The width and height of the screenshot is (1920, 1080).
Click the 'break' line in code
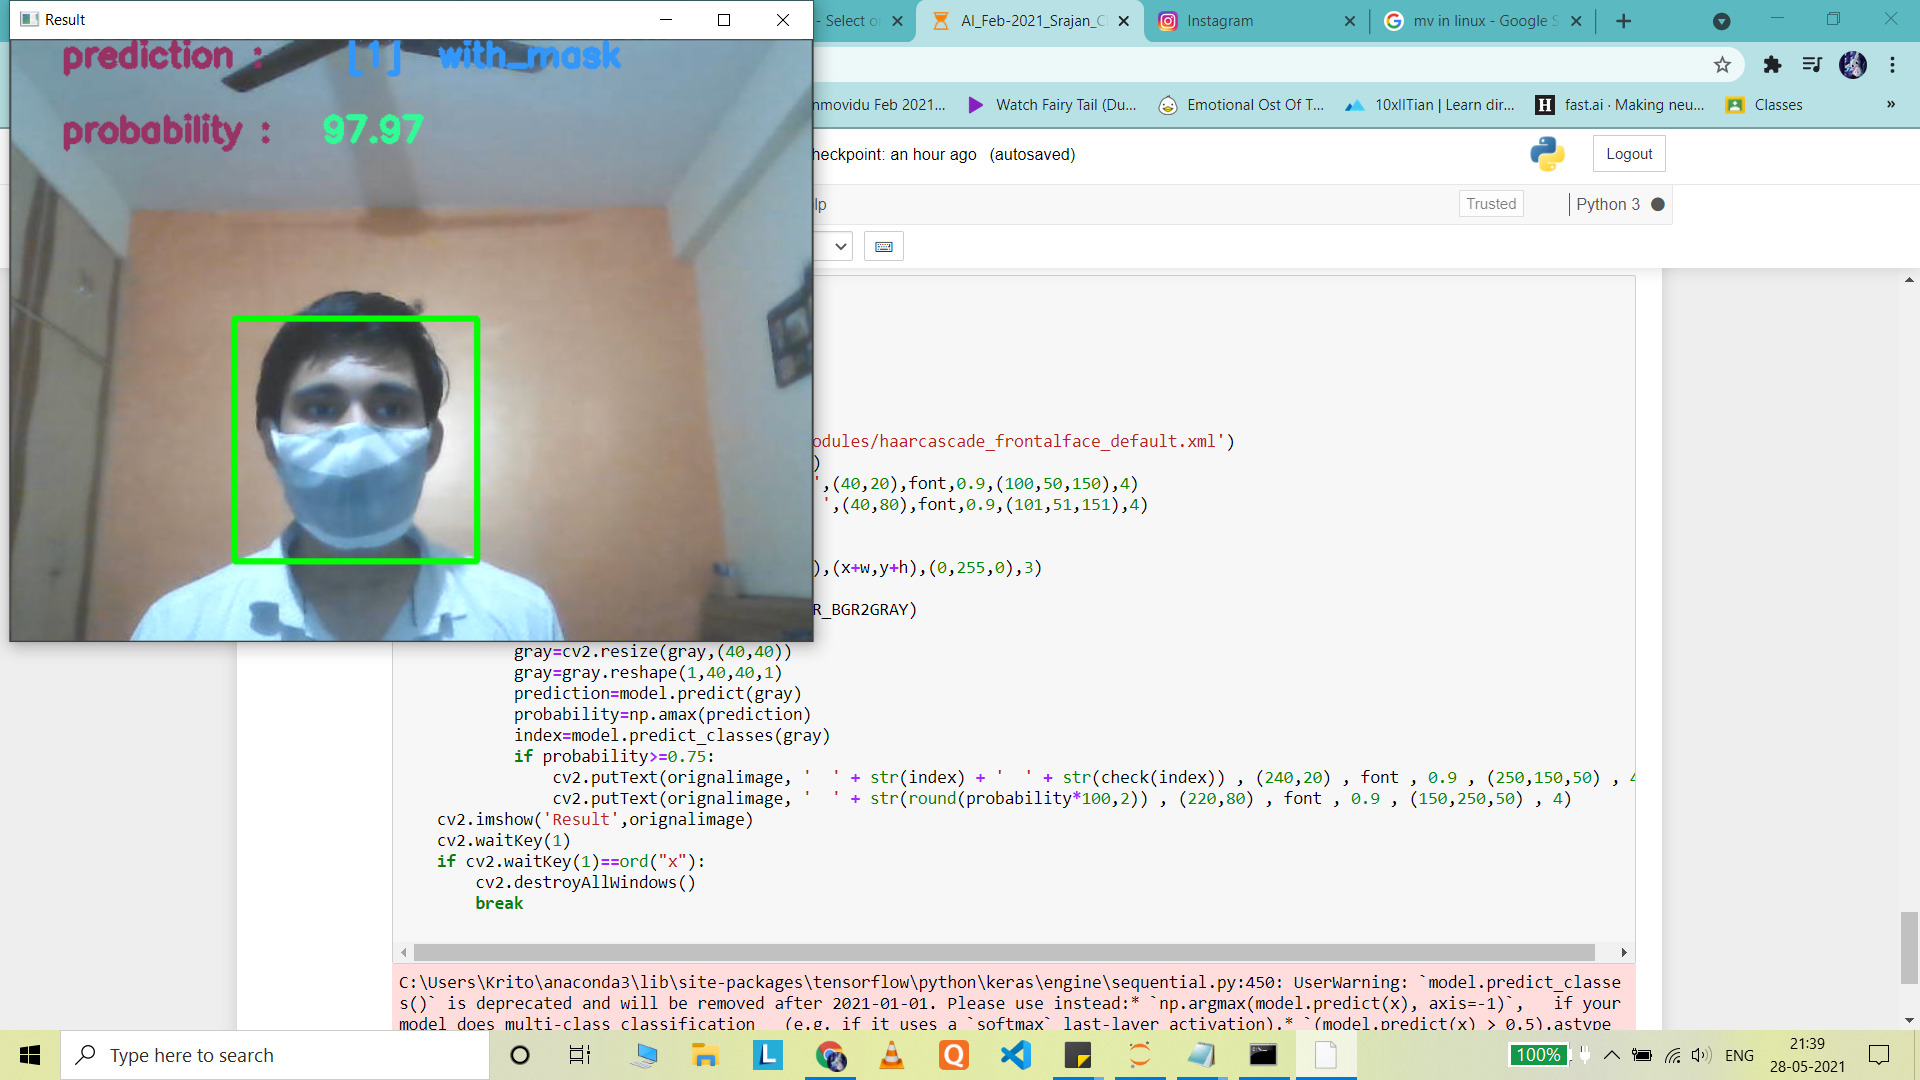pos(499,903)
